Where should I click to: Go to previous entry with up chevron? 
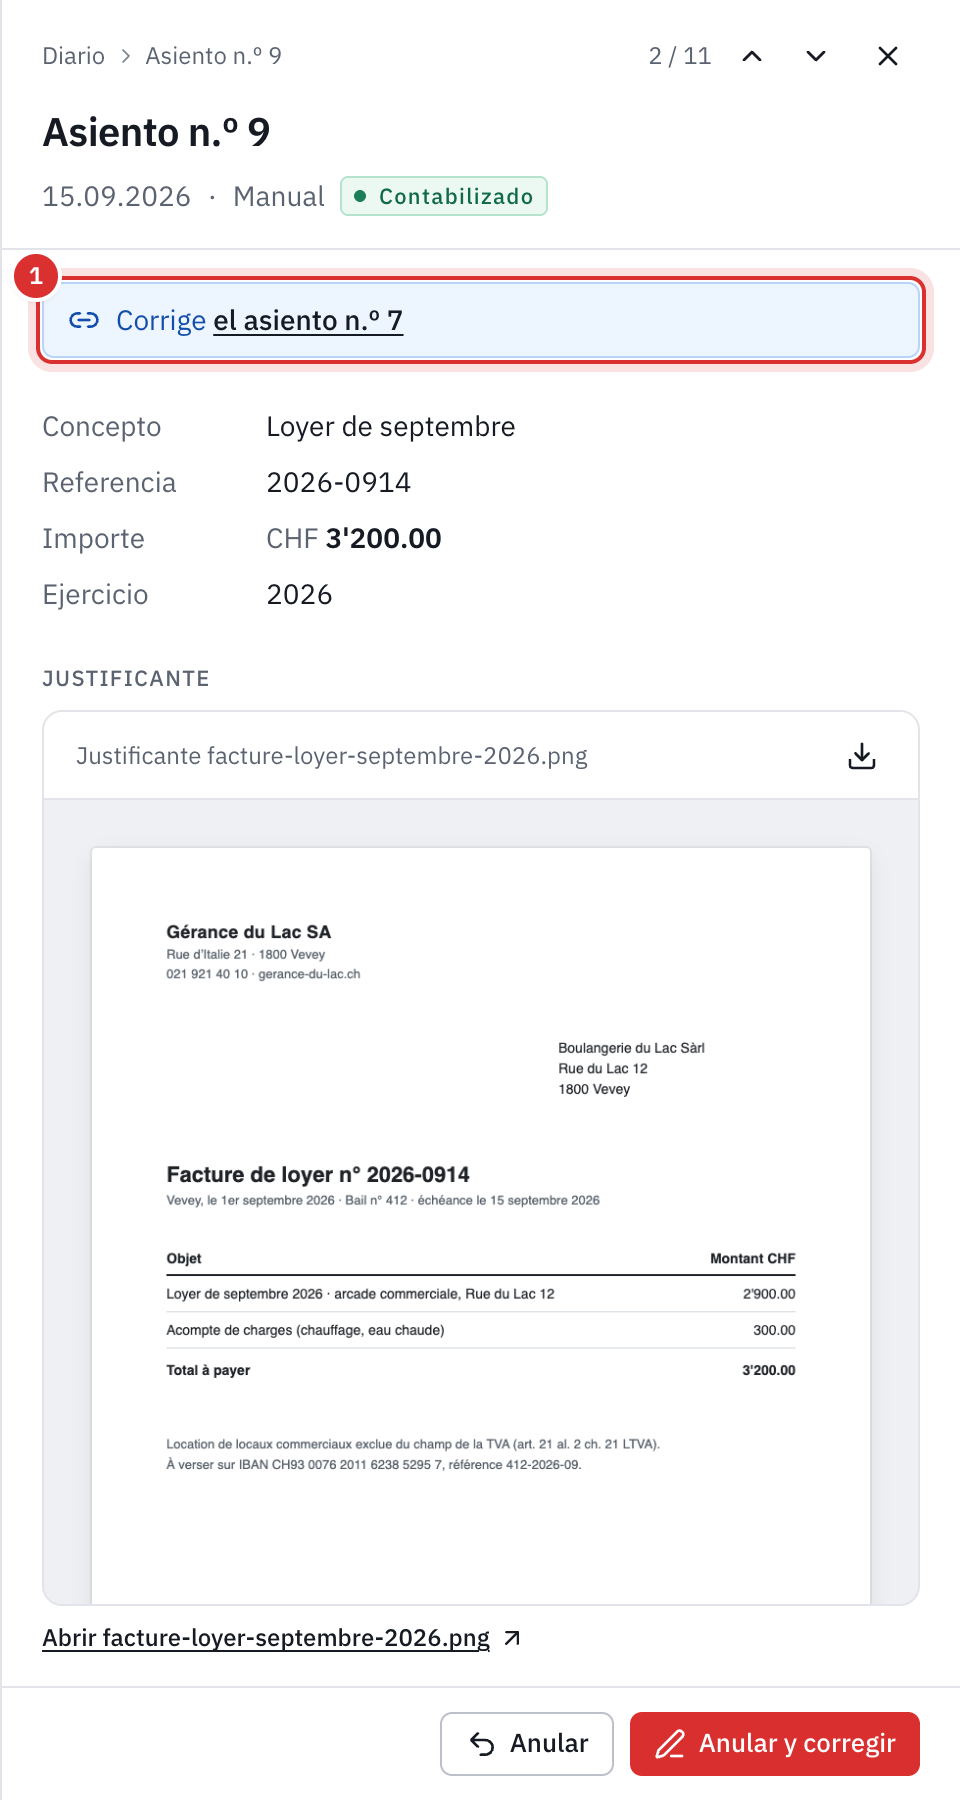(x=752, y=56)
